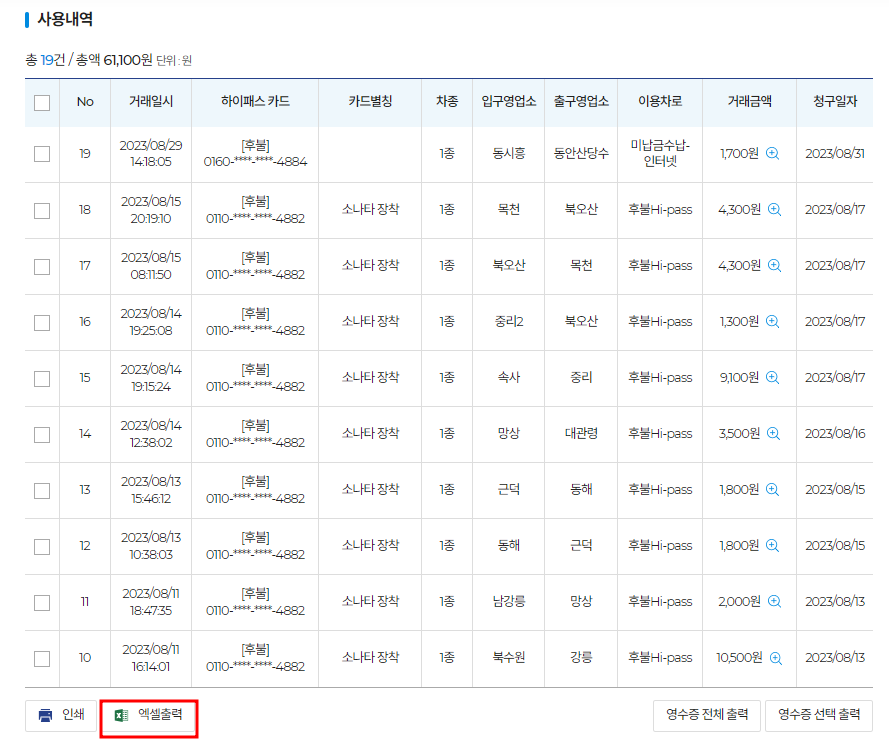Click magnifier icon in row No 12

pyautogui.click(x=772, y=545)
